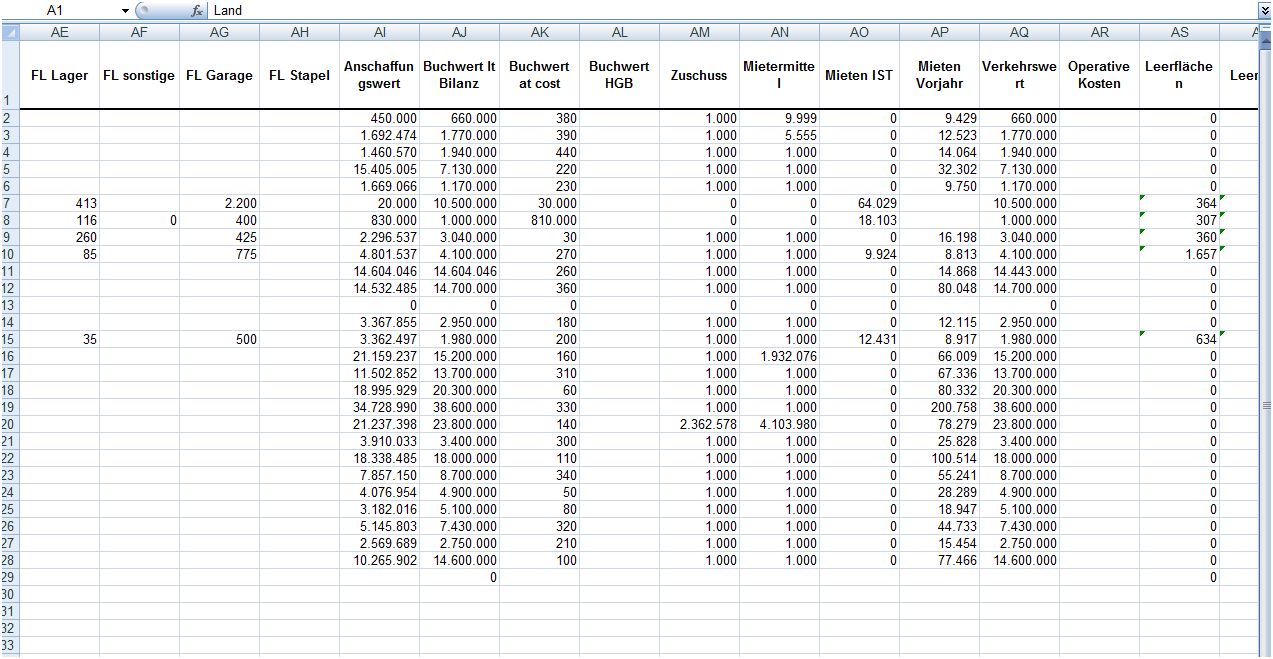Click the 'FL Lager' header cell
The image size is (1273, 659).
point(59,75)
